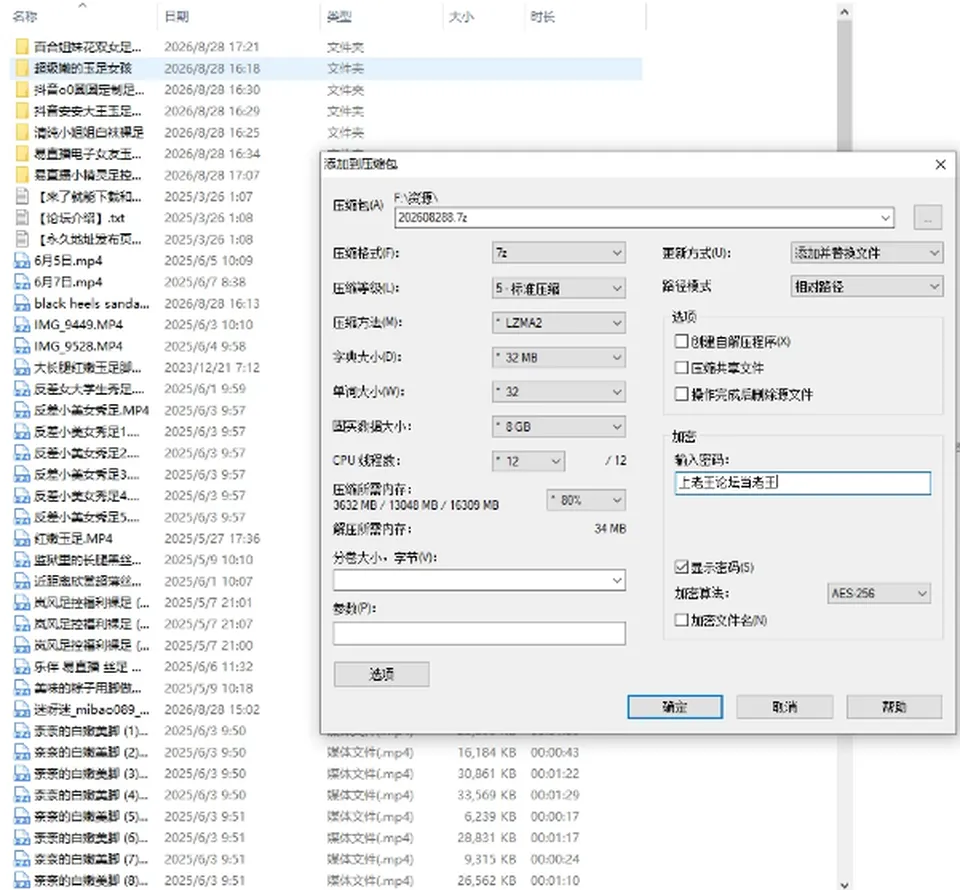
Task: Click the 【论坛介绍】.txt text file icon
Action: point(22,218)
